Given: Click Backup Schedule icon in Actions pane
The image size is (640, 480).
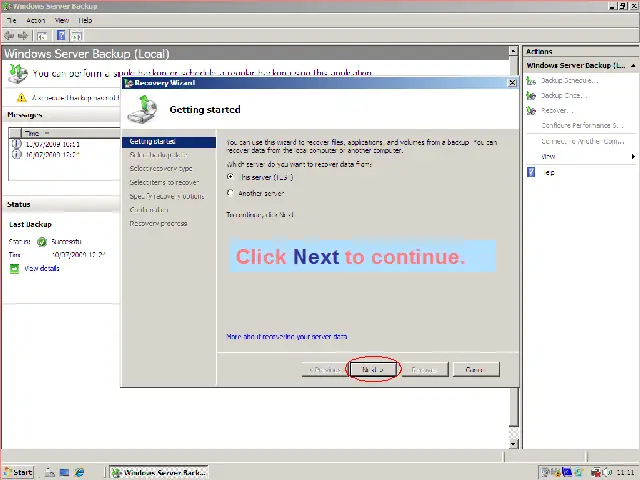Looking at the screenshot, I should 531,80.
